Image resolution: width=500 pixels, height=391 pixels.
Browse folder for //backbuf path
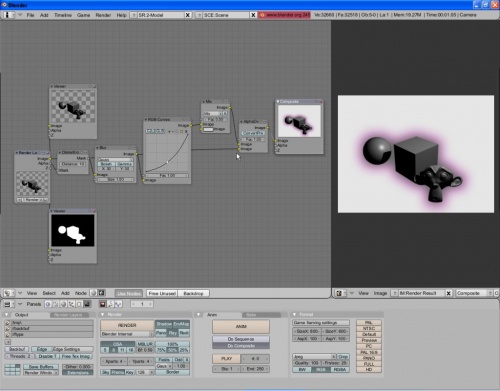(8, 328)
